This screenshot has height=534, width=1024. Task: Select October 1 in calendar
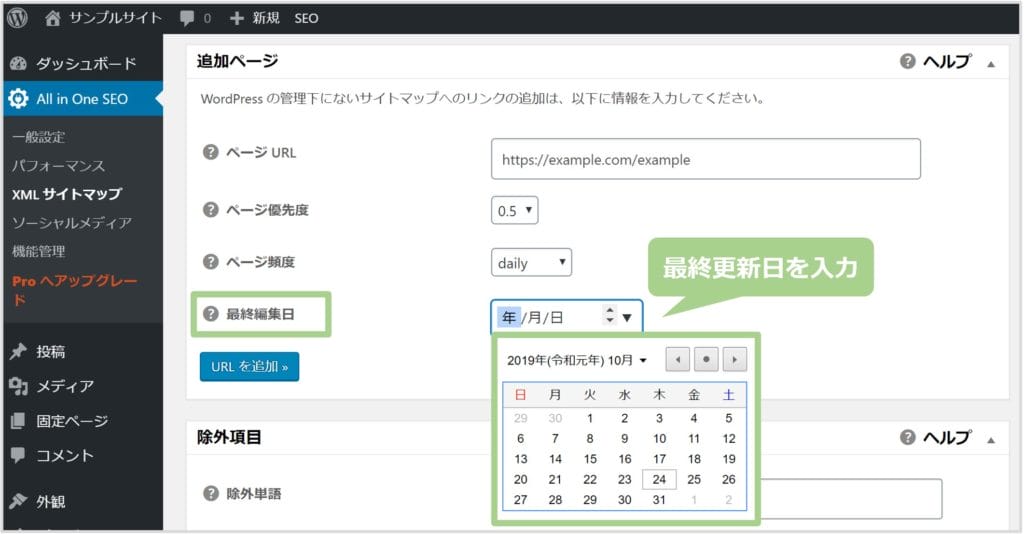click(590, 418)
